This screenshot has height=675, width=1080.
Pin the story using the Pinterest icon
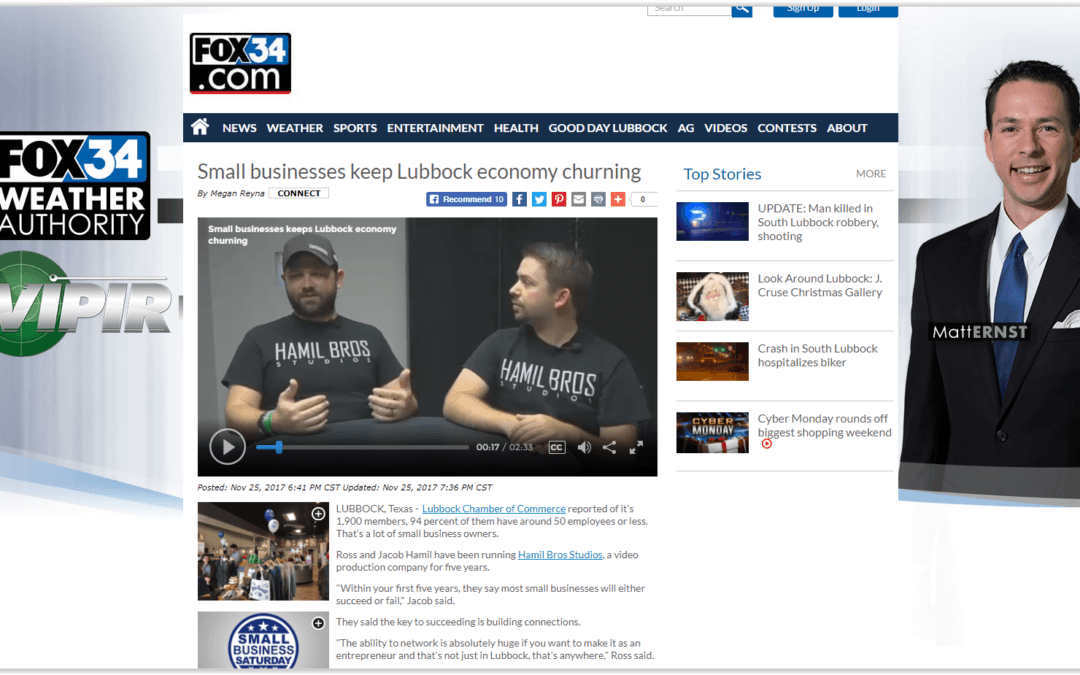[x=559, y=199]
